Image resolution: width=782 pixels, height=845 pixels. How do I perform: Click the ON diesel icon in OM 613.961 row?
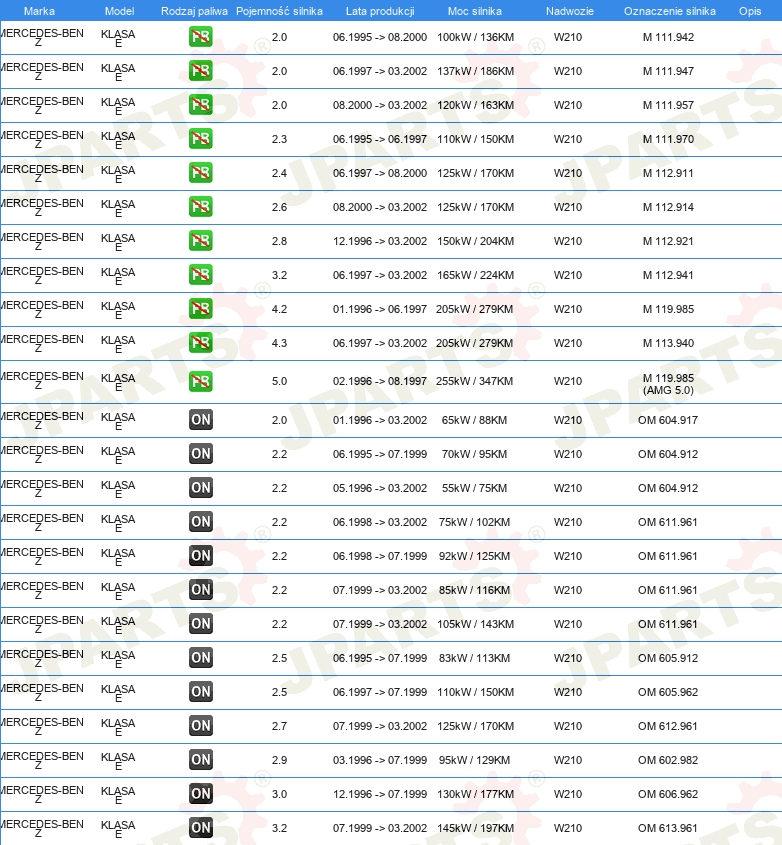(200, 827)
